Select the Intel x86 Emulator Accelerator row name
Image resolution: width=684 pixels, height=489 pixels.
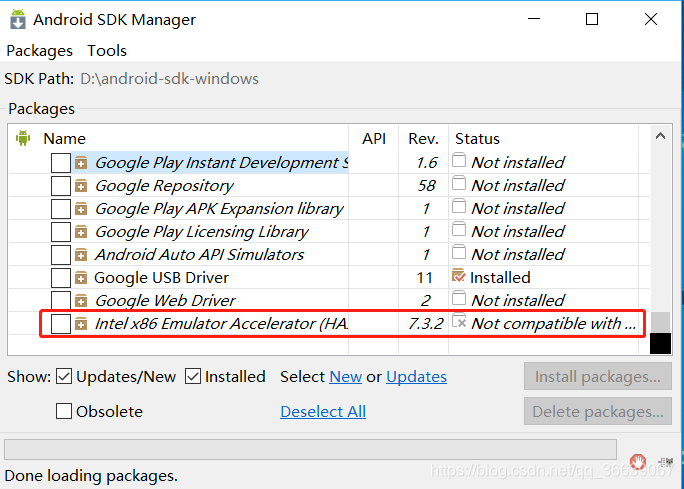(x=222, y=324)
